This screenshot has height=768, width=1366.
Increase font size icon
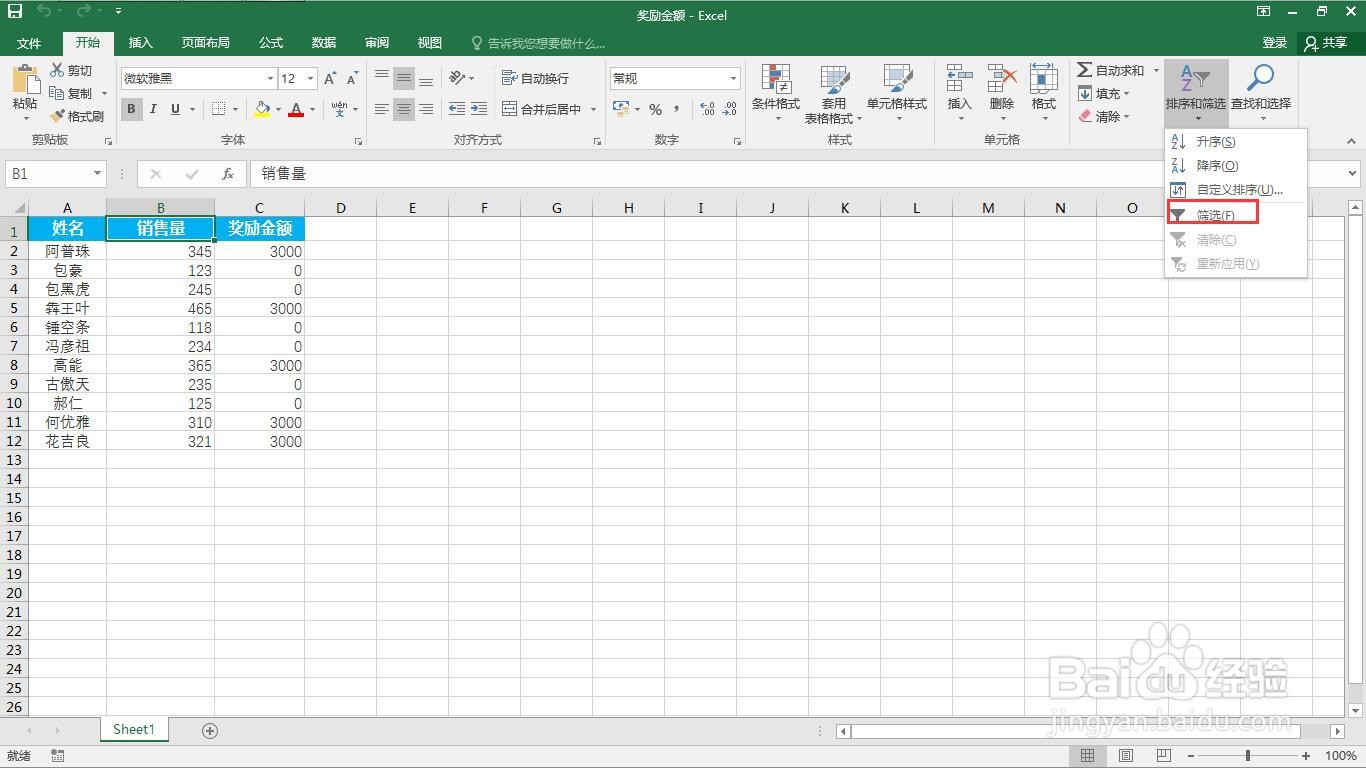[330, 78]
